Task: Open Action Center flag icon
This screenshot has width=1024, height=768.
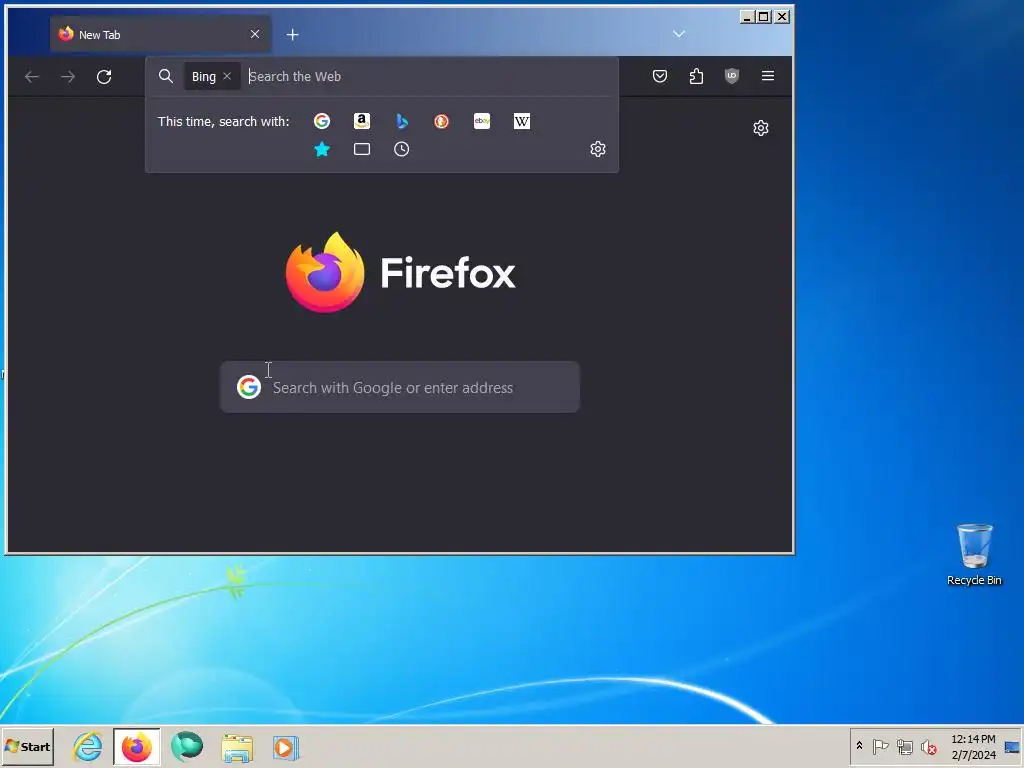Action: pyautogui.click(x=880, y=746)
